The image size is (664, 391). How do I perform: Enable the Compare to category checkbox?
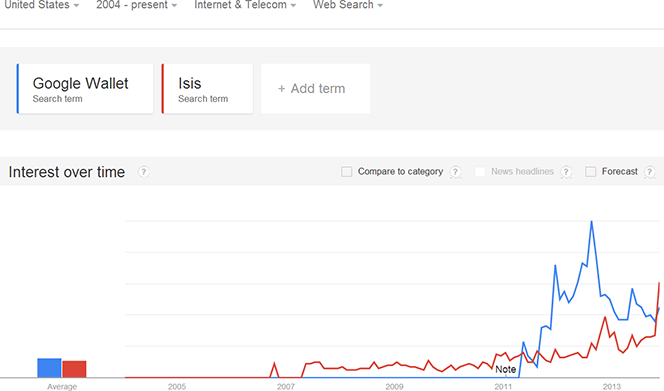tap(346, 172)
